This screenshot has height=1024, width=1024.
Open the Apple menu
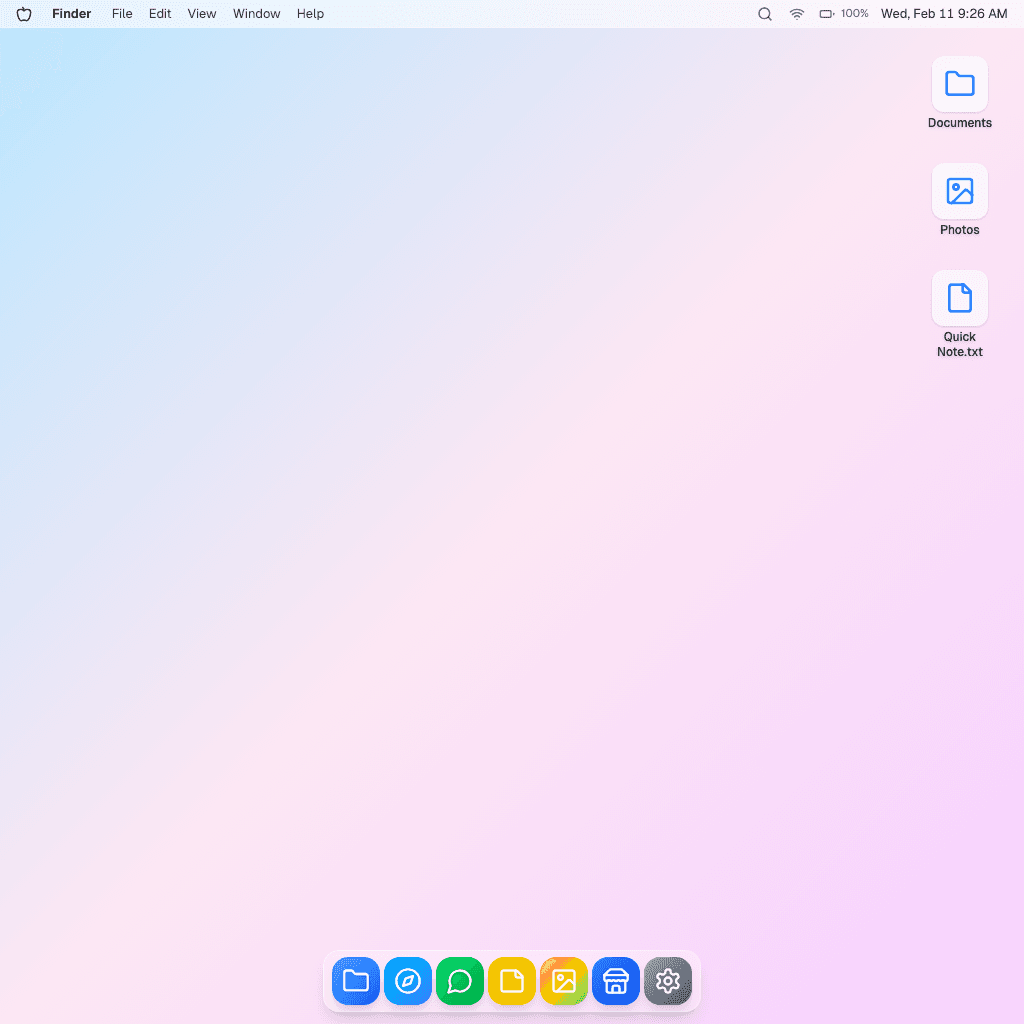(23, 14)
